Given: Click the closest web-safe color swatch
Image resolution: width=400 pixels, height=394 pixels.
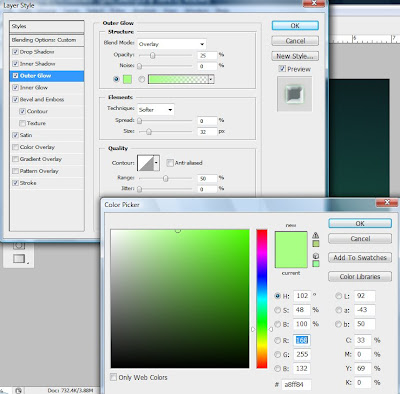Looking at the screenshot, I should (316, 264).
